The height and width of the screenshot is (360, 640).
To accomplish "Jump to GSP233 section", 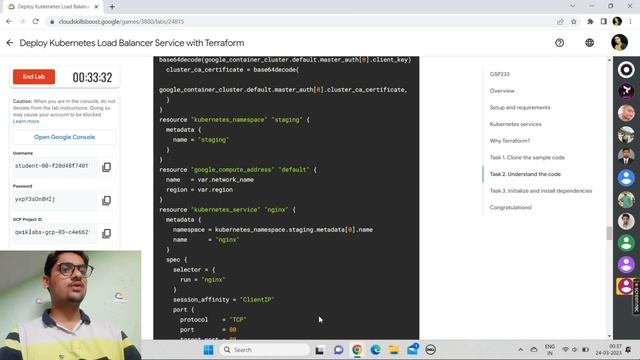I will coord(500,74).
